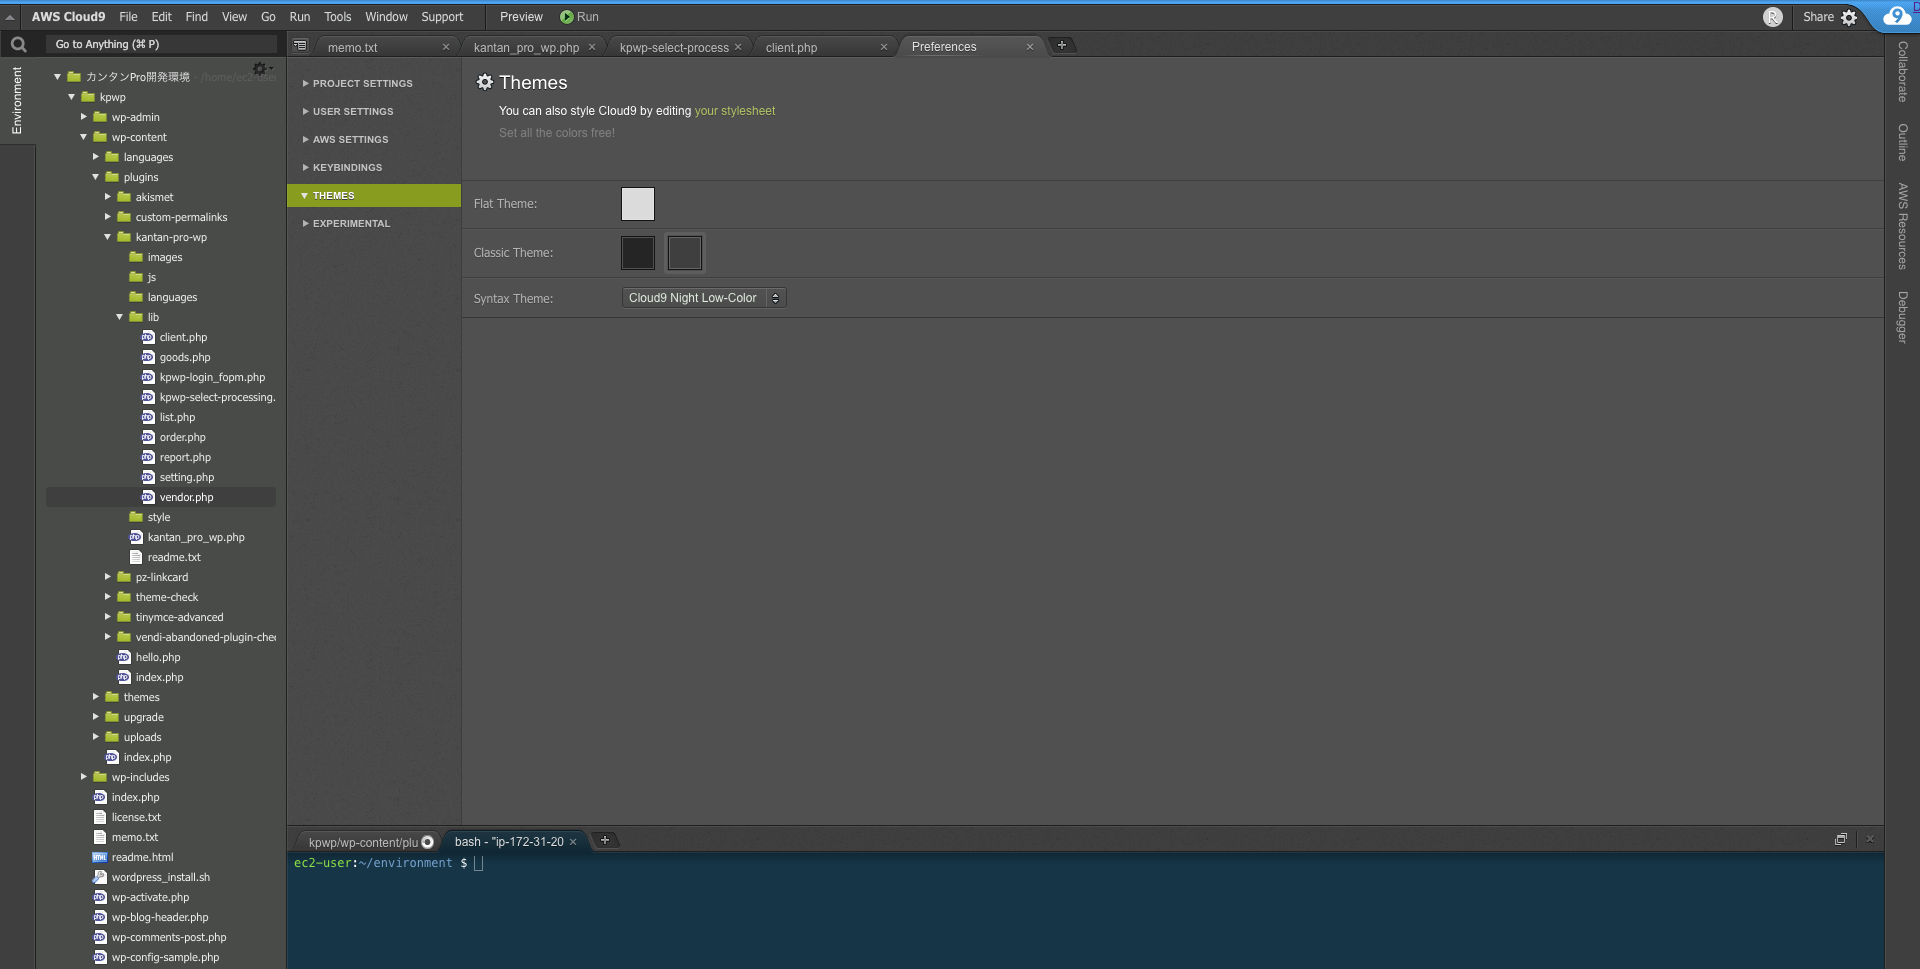The width and height of the screenshot is (1920, 969).
Task: Open the file tree settings gear
Action: 260,69
